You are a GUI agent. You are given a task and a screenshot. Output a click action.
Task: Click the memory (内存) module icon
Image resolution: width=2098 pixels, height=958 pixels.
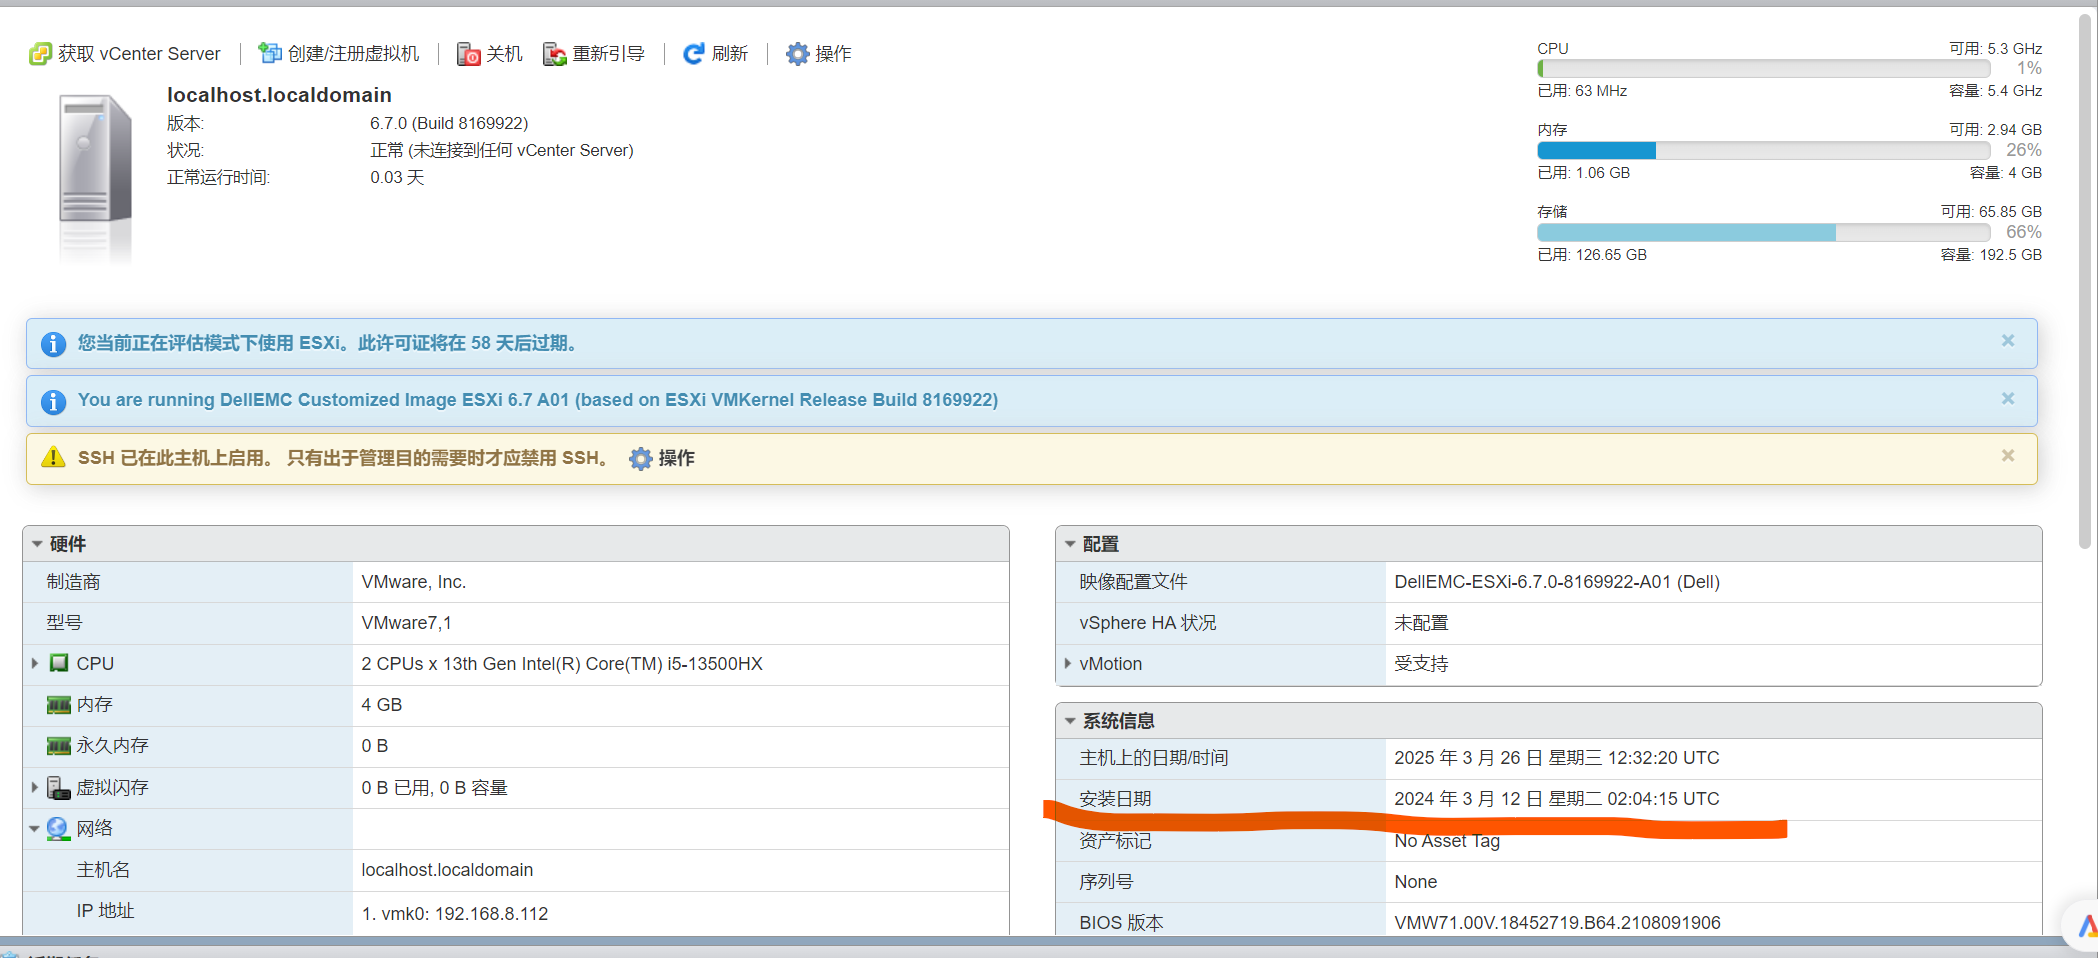[59, 705]
